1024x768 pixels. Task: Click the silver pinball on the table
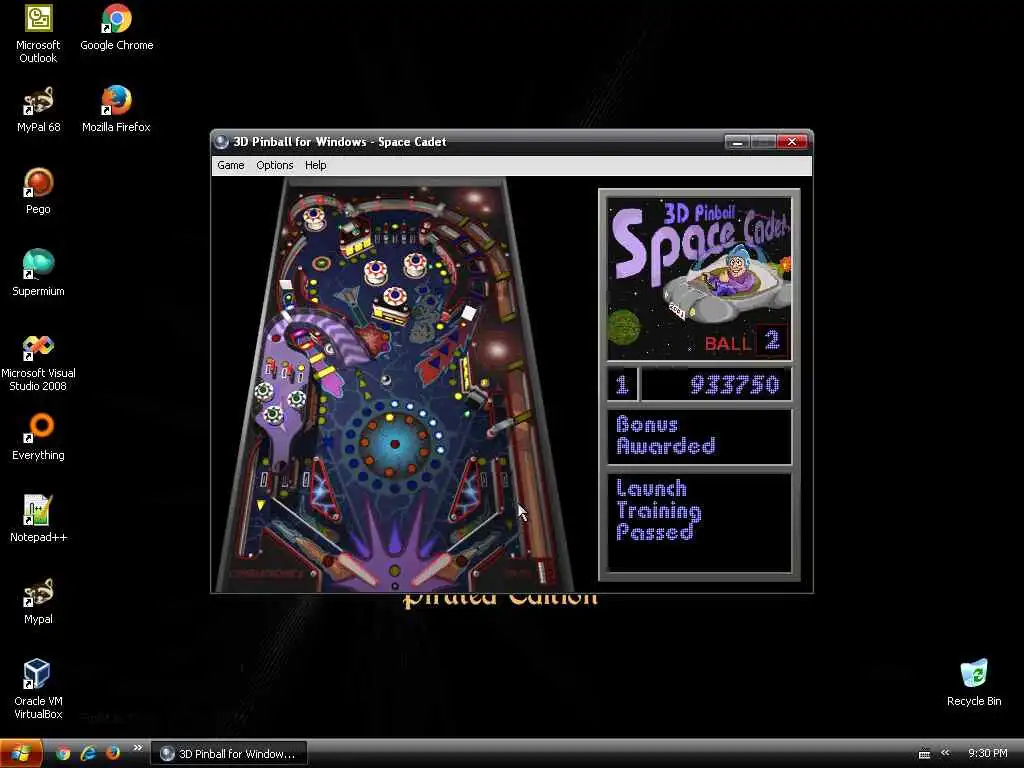[x=386, y=380]
